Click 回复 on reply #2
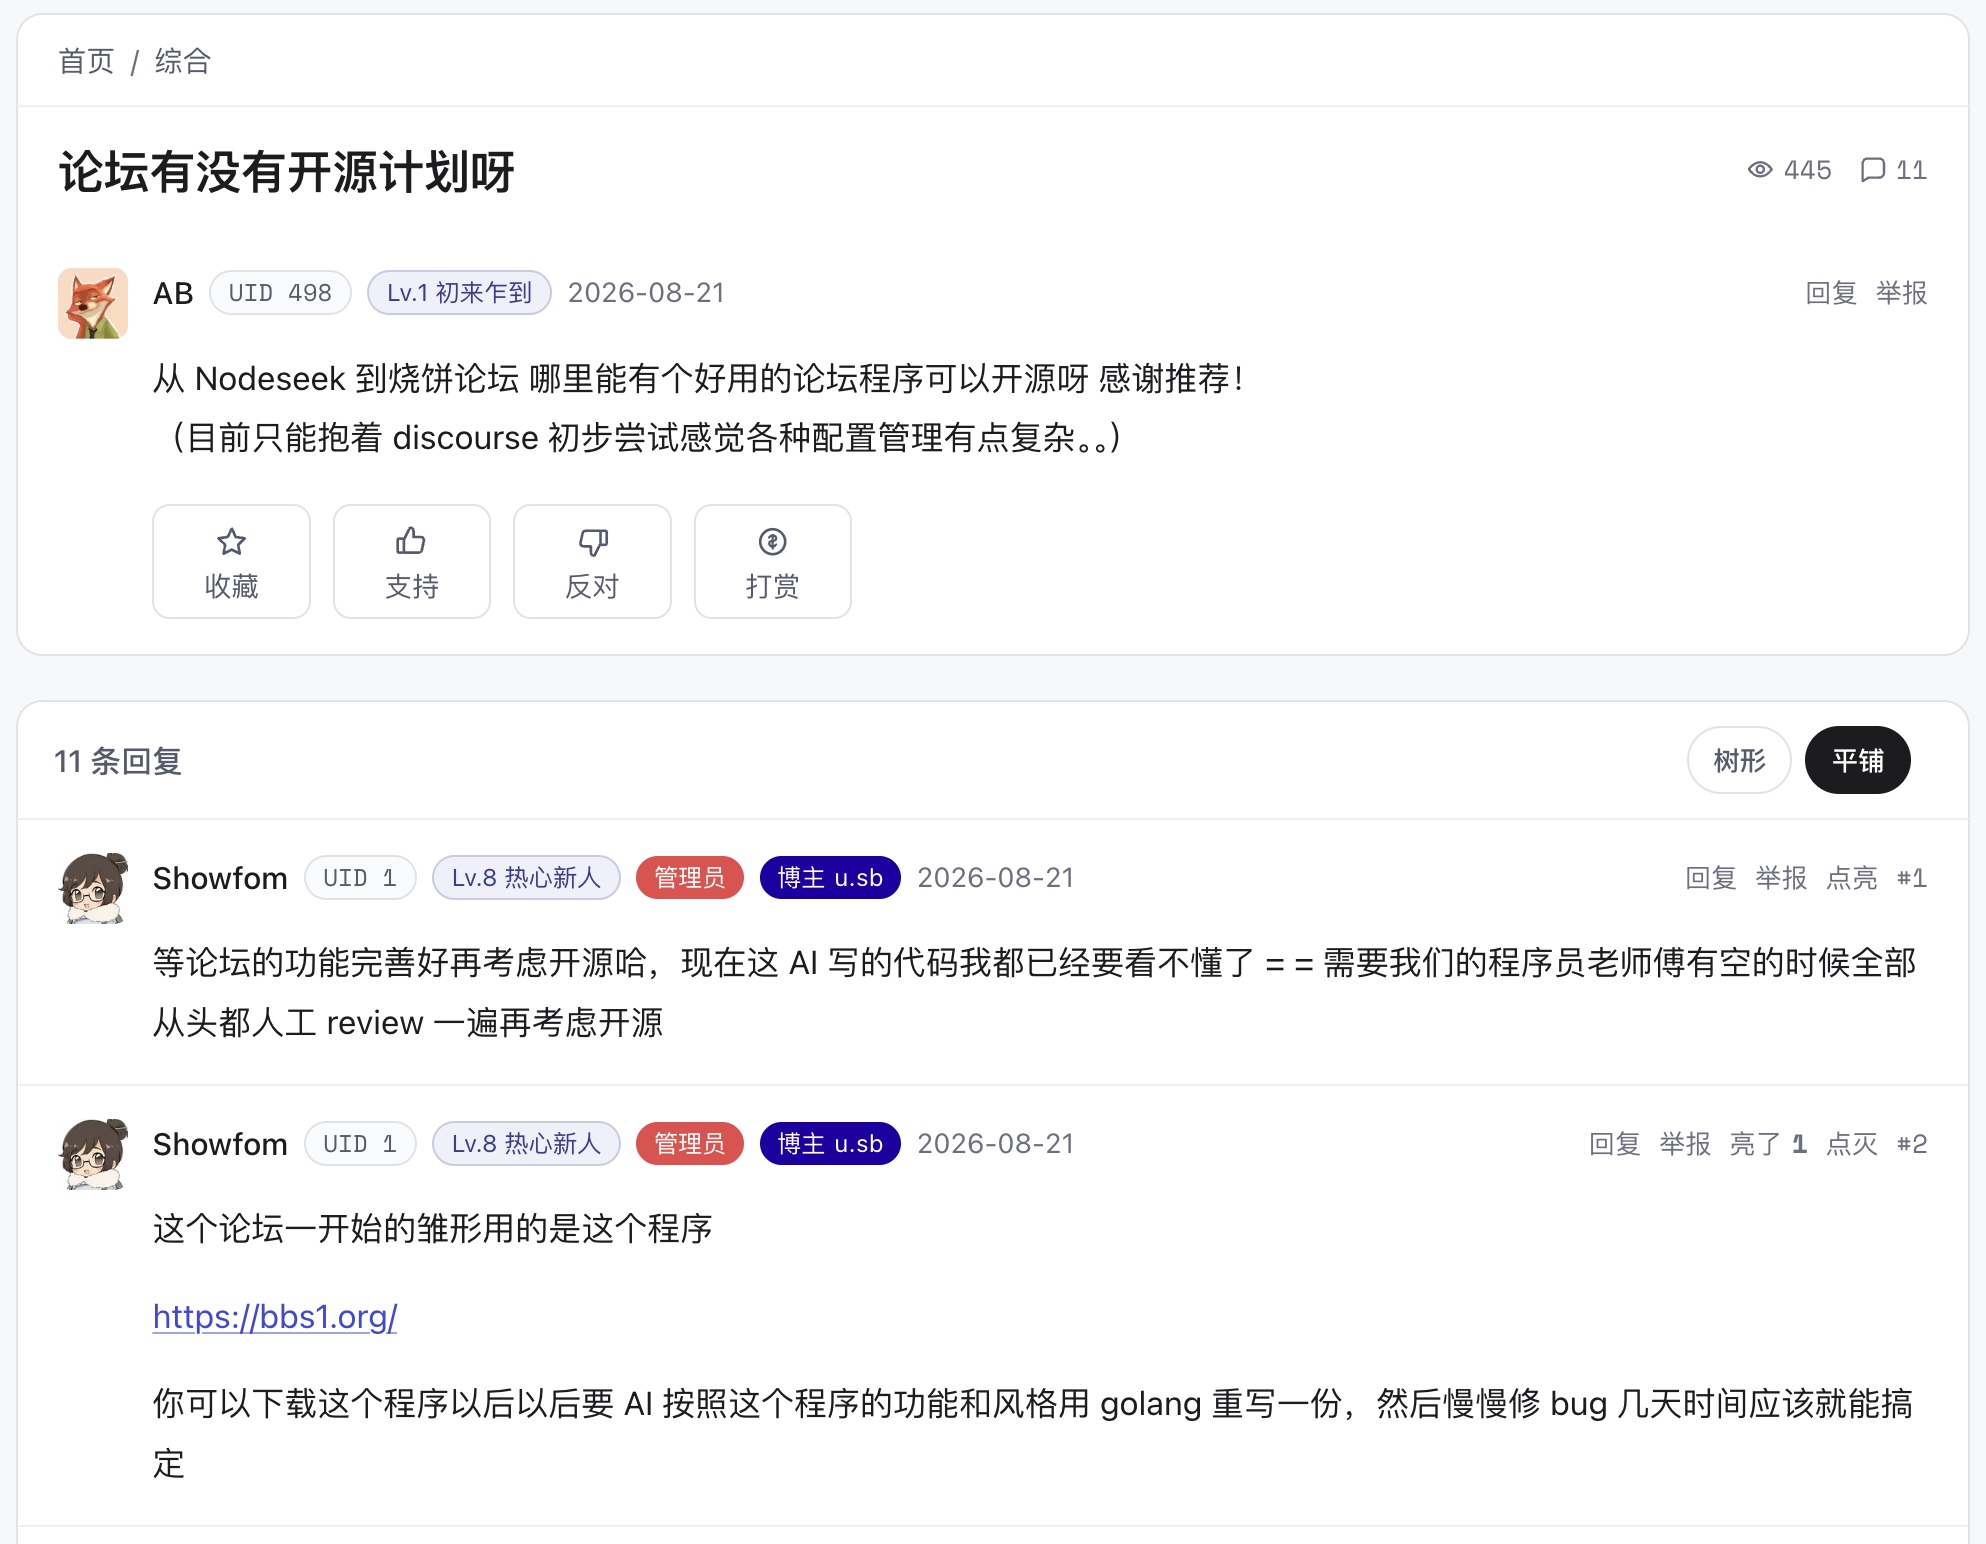Image resolution: width=1986 pixels, height=1544 pixels. tap(1615, 1144)
